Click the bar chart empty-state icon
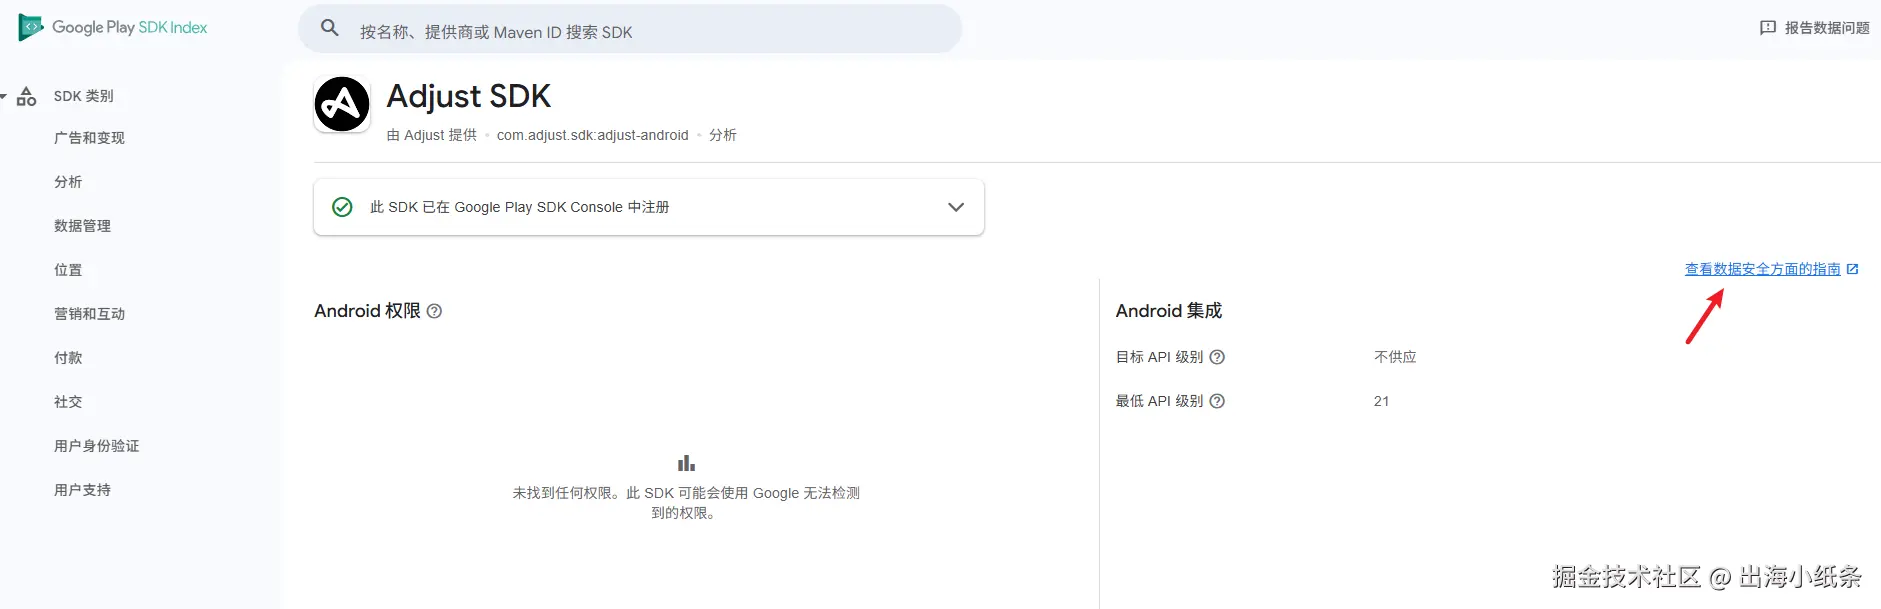This screenshot has width=1881, height=609. coord(686,463)
